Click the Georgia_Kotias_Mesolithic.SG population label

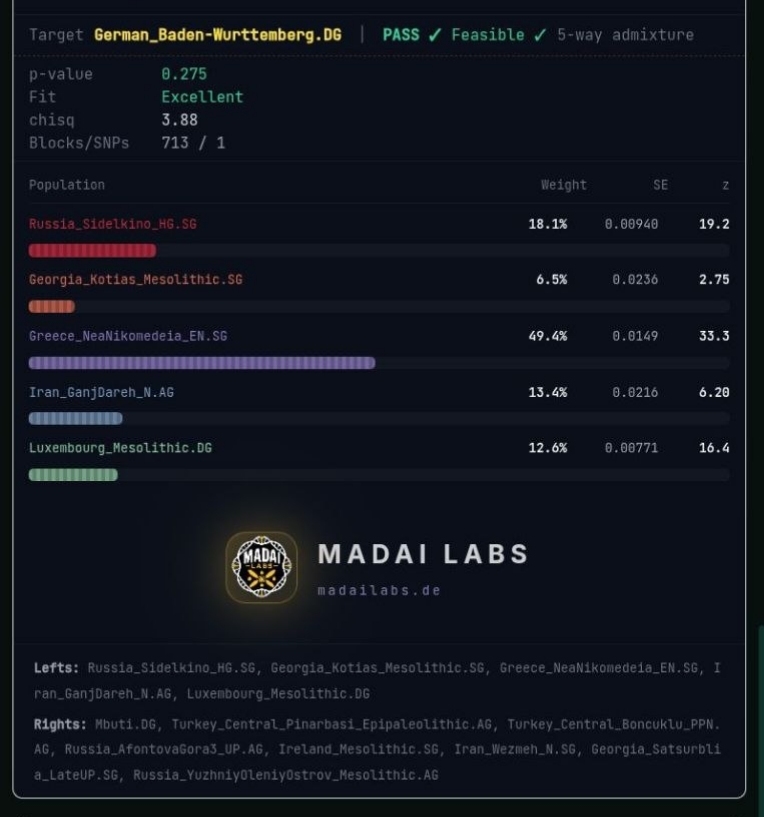pos(135,280)
